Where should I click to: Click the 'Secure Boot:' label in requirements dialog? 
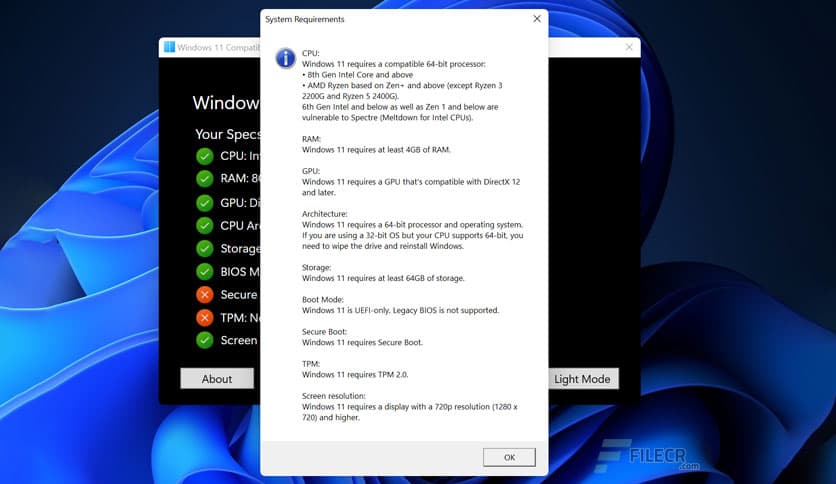[324, 332]
